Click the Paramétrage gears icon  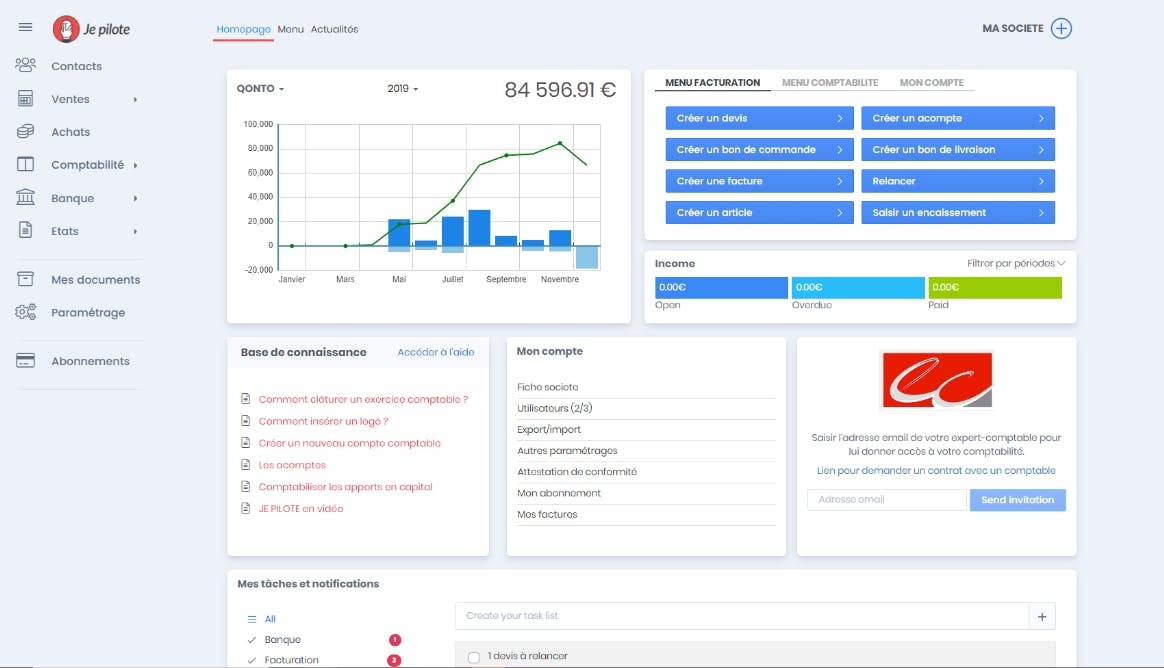26,313
